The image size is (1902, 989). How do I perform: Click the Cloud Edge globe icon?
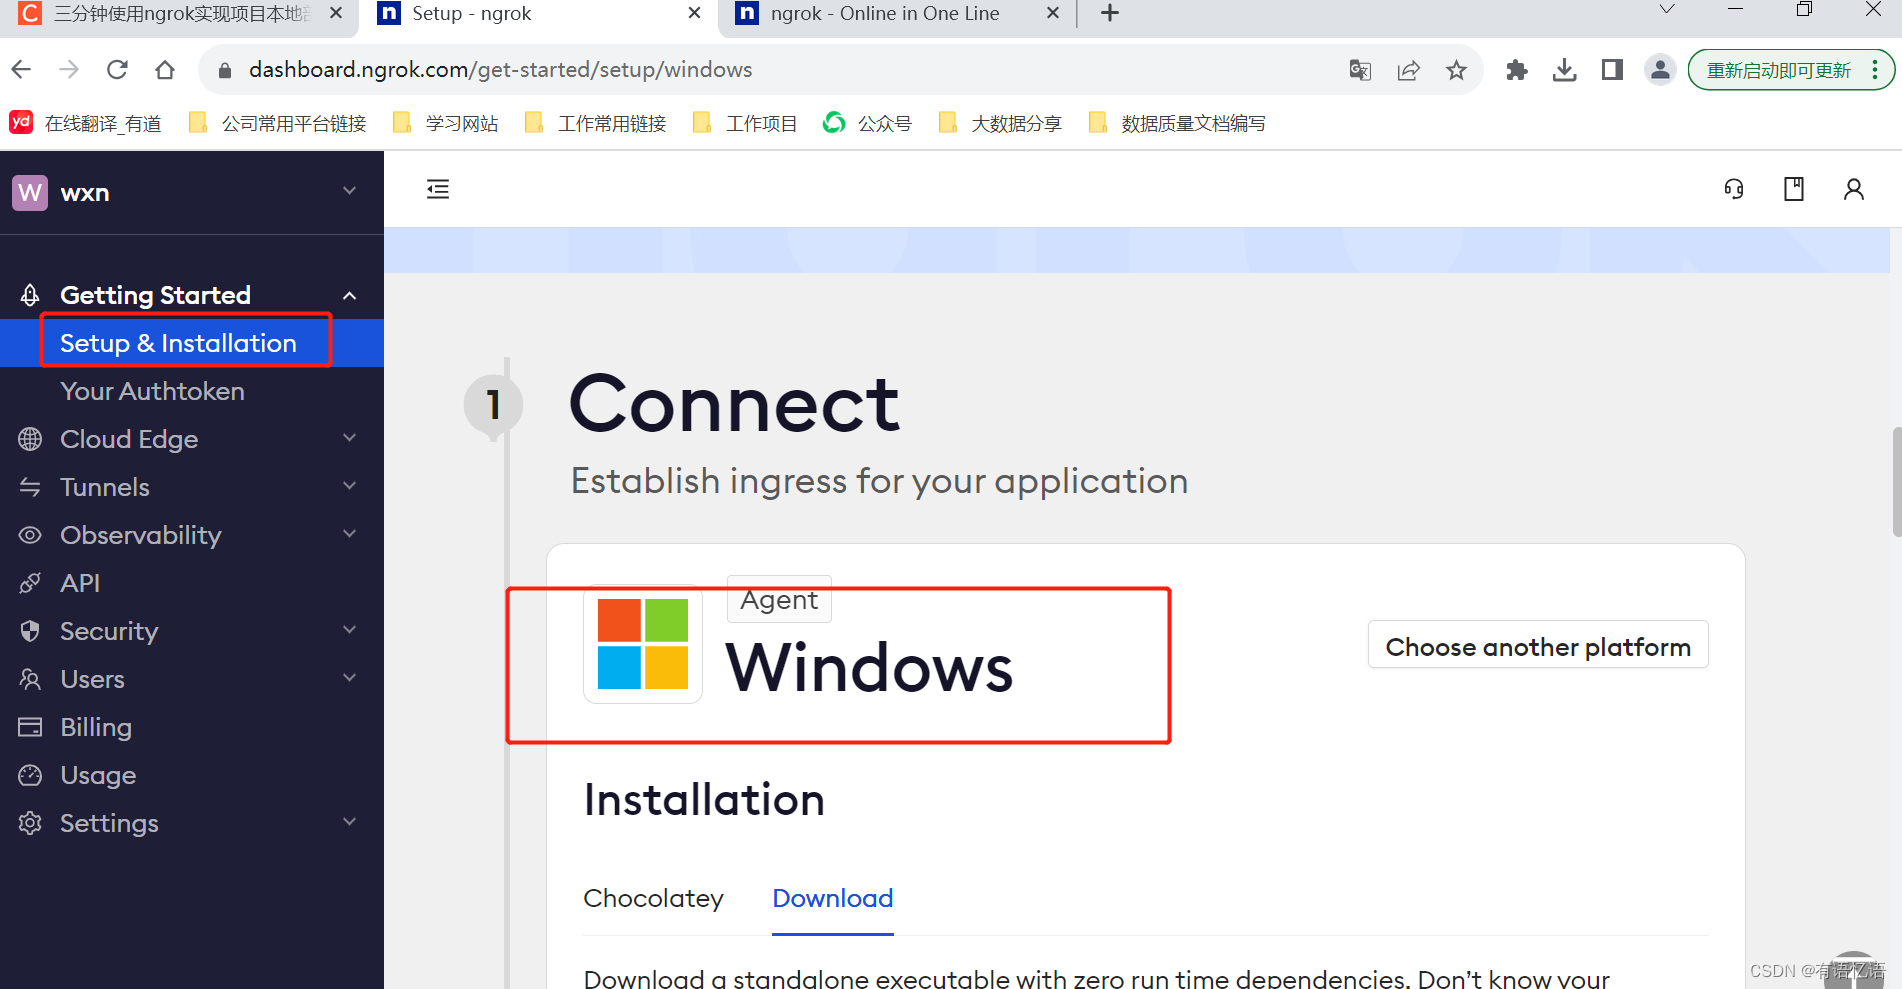pyautogui.click(x=30, y=439)
